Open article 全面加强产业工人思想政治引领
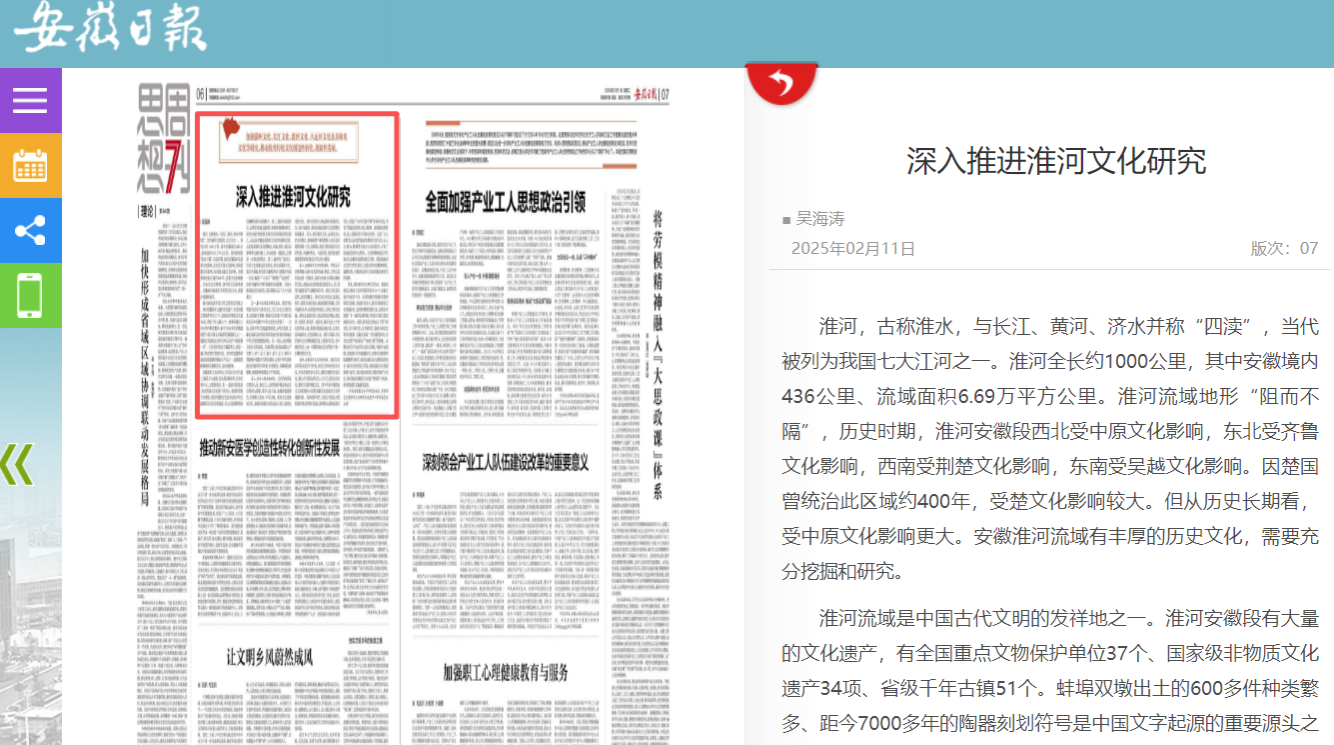The image size is (1334, 745). point(505,201)
